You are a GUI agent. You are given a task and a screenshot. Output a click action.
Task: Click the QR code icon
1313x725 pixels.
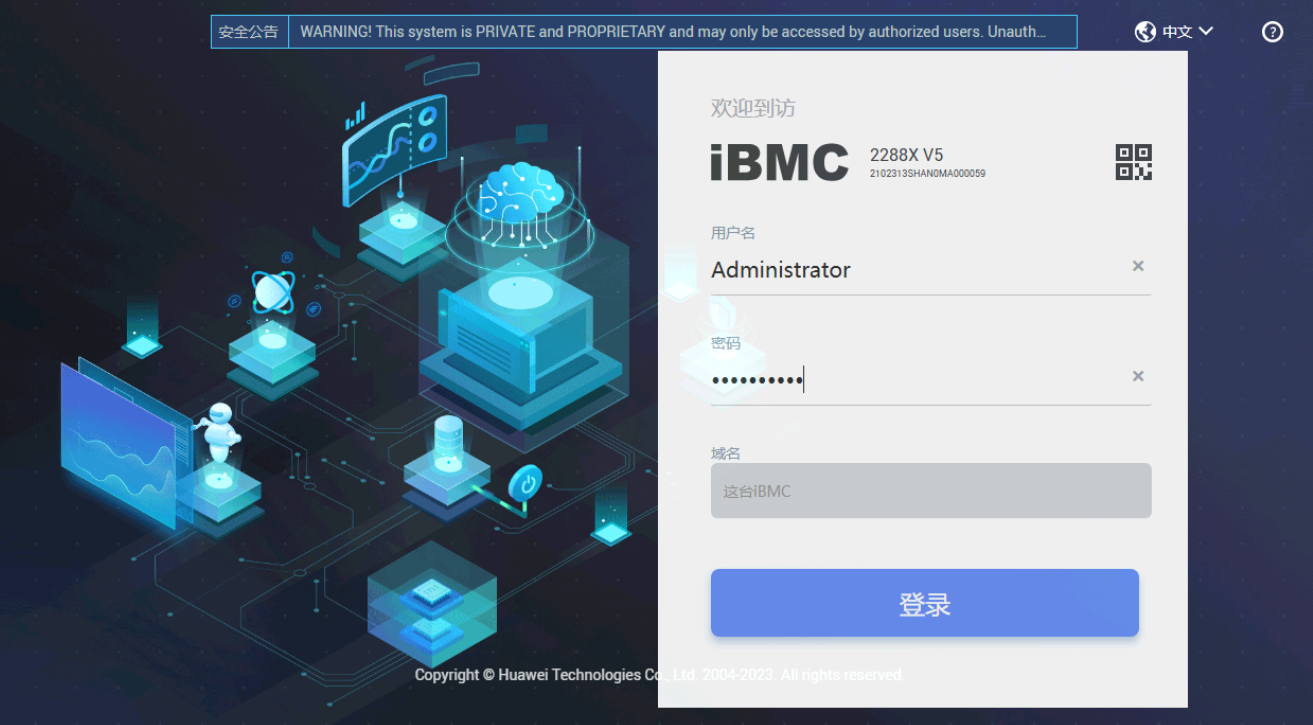pyautogui.click(x=1133, y=162)
